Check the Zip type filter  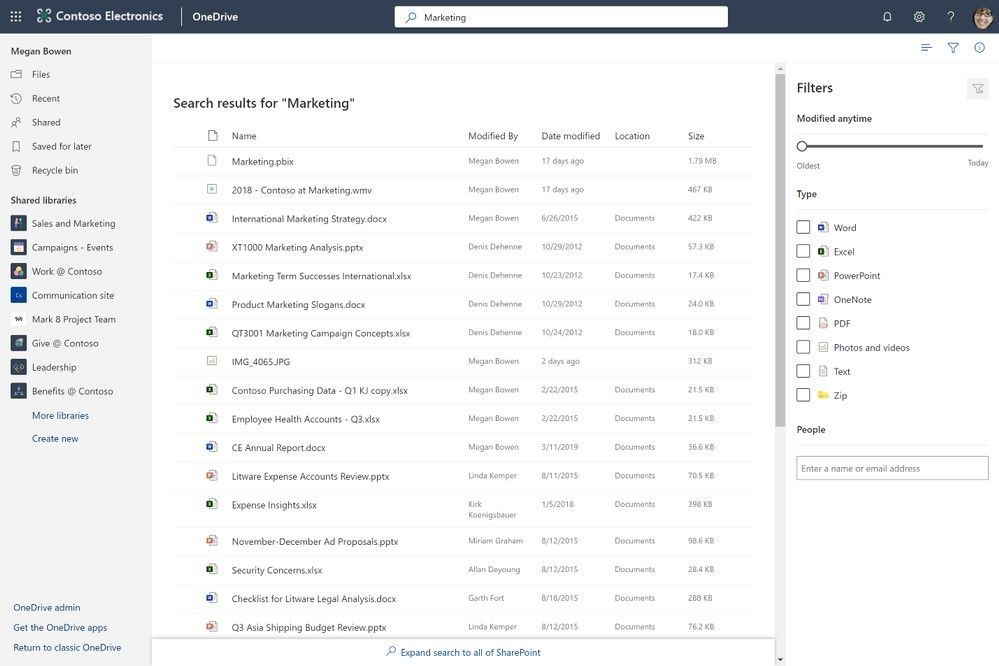click(803, 395)
